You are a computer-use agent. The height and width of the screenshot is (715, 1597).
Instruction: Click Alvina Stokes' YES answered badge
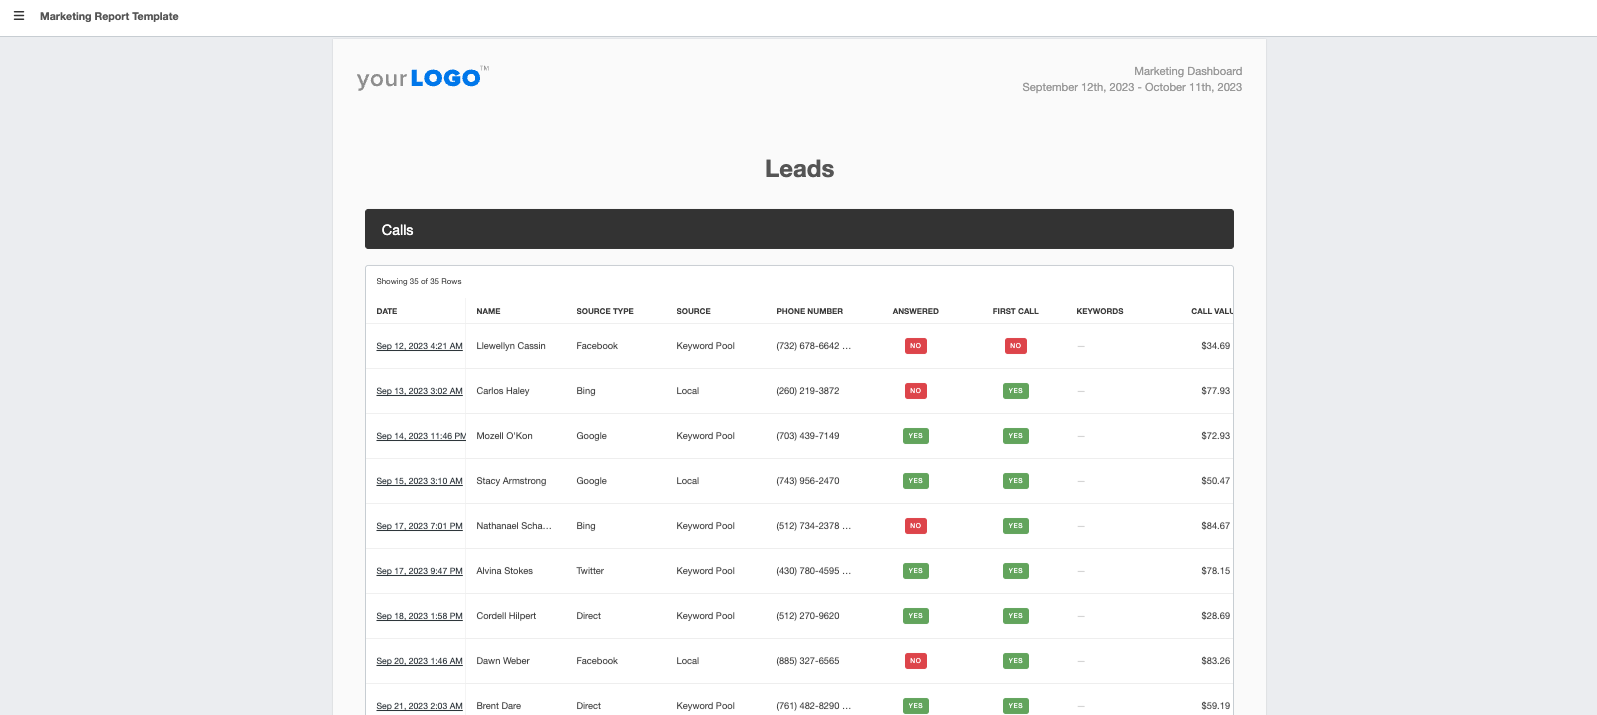pyautogui.click(x=915, y=571)
